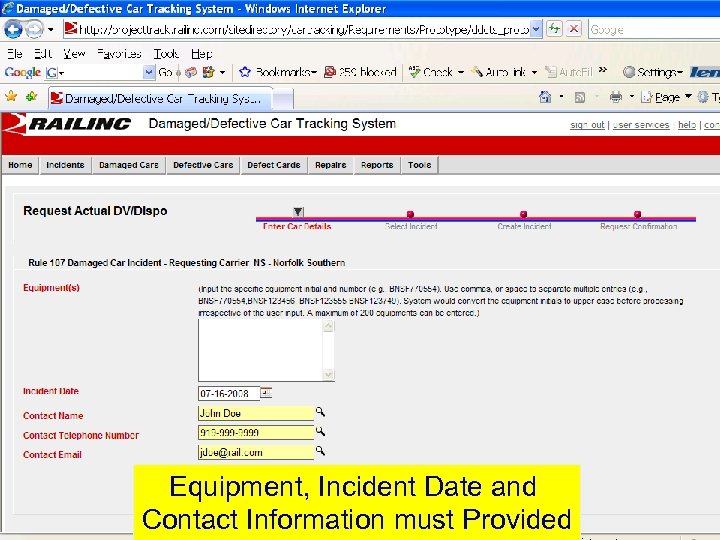Open the View menu
This screenshot has width=720, height=540.
pos(74,54)
